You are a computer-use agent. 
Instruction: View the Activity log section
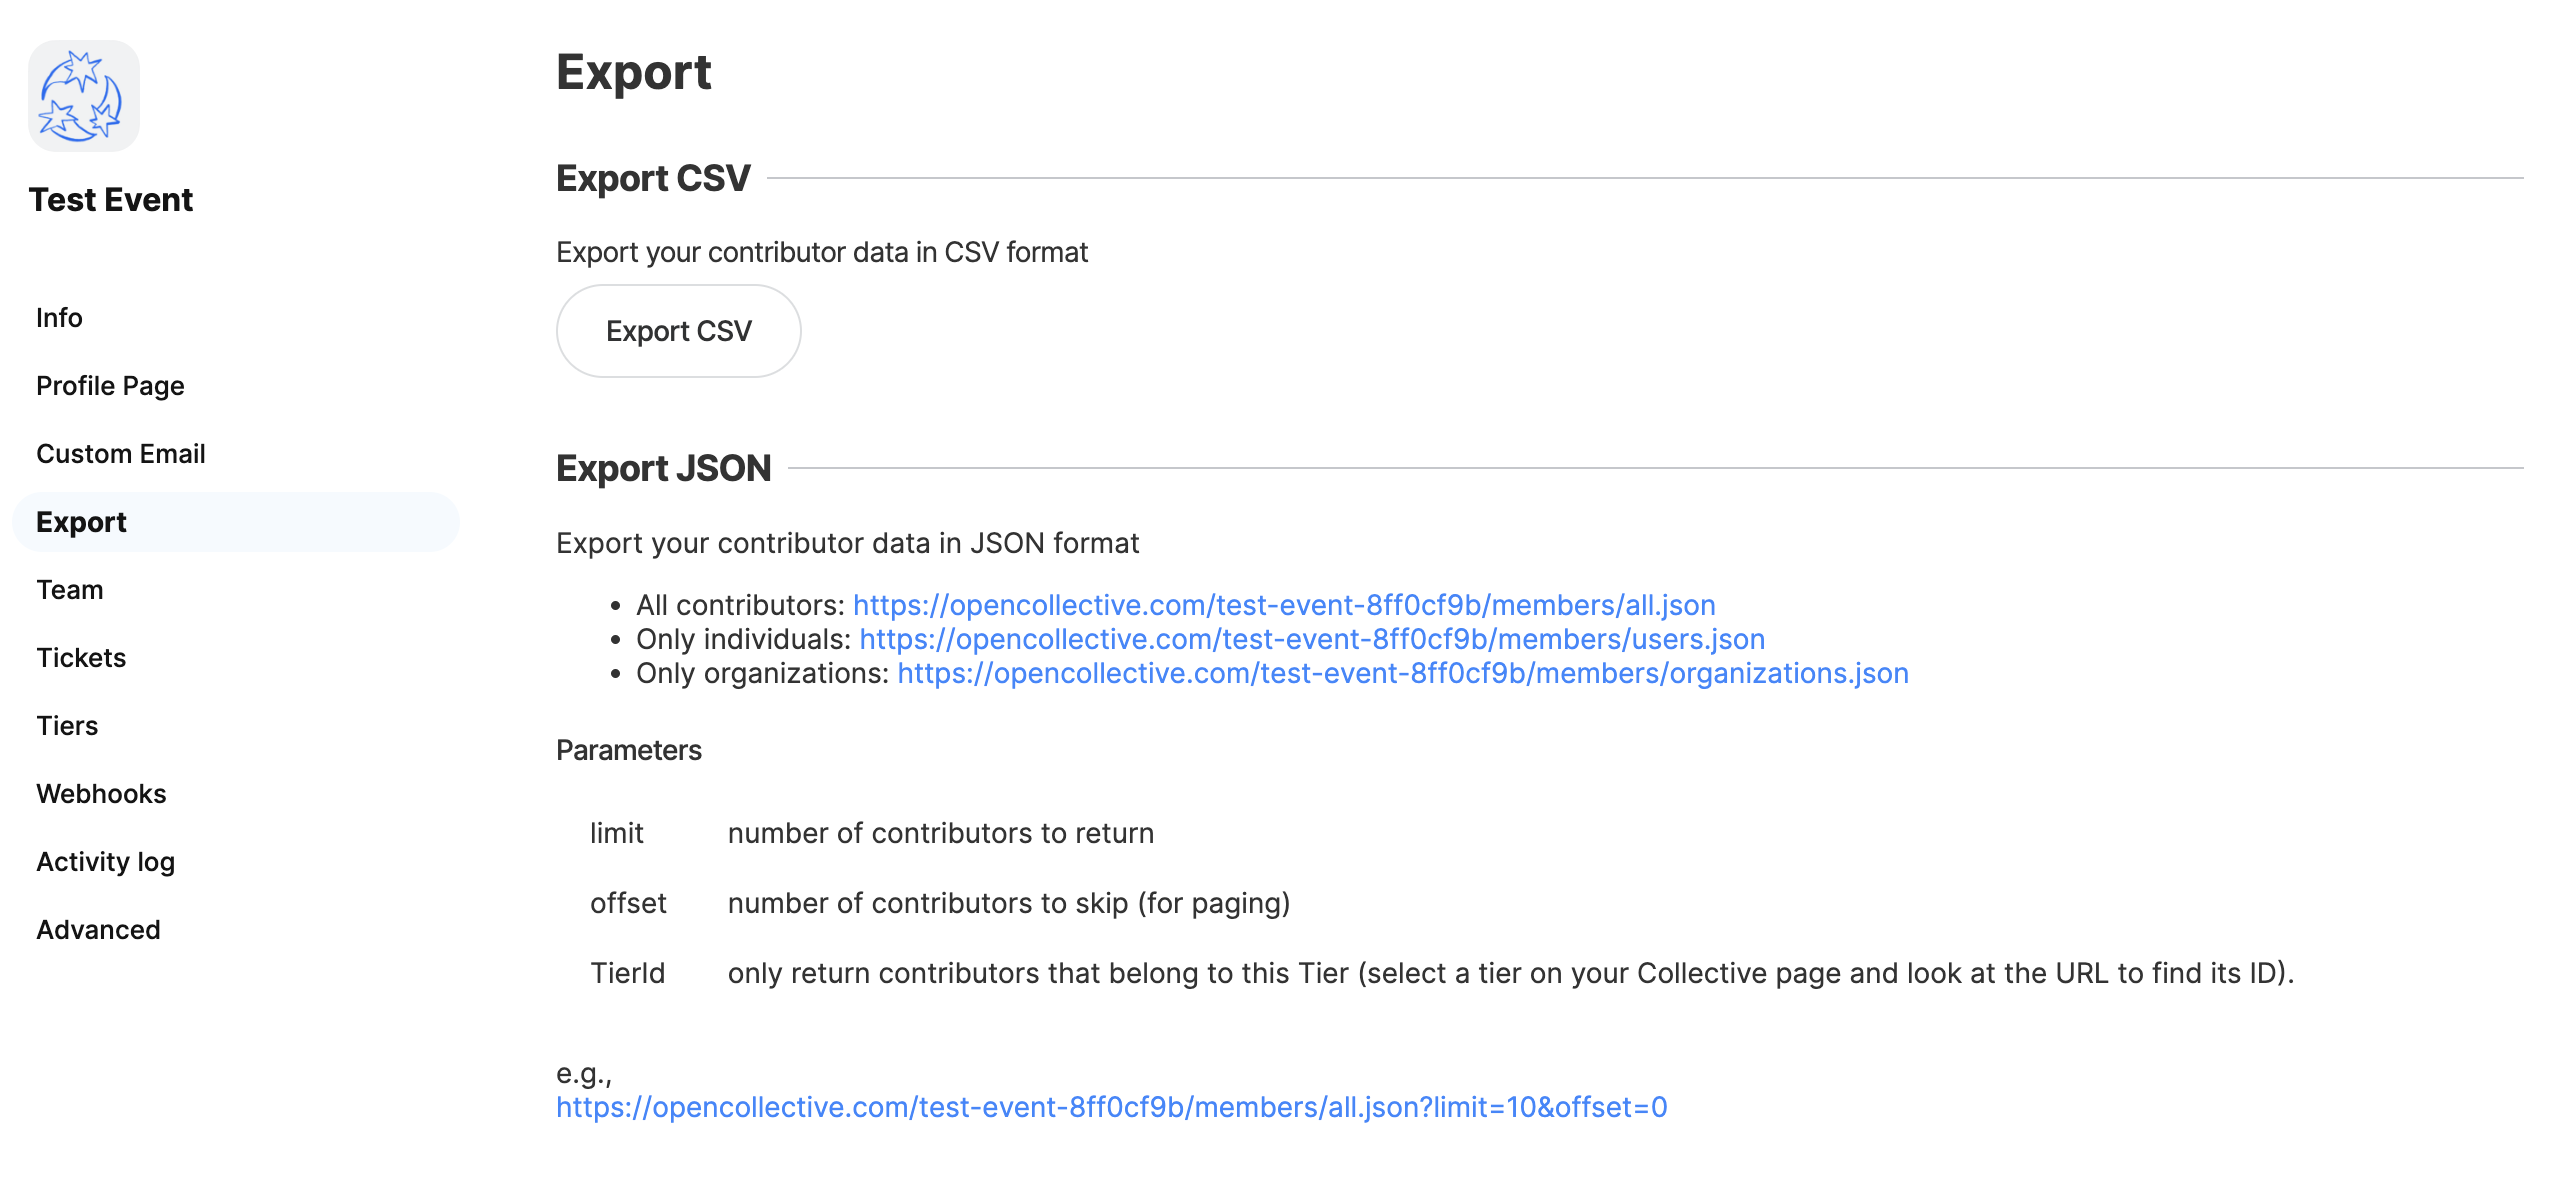click(x=105, y=862)
